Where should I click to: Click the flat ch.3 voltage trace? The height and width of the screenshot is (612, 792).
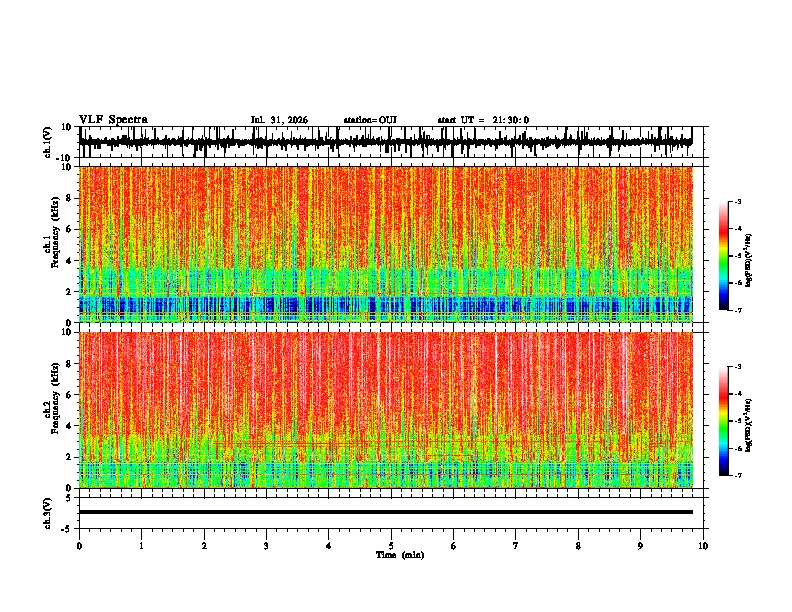pyautogui.click(x=386, y=512)
